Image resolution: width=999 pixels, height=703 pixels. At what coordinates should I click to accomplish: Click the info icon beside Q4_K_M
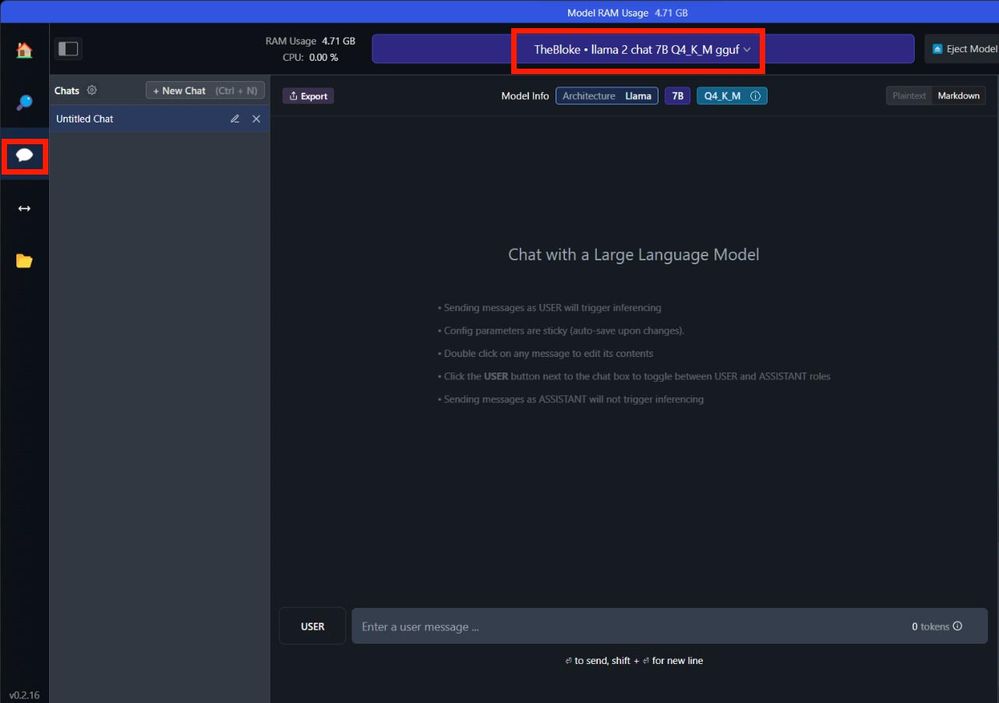(755, 96)
